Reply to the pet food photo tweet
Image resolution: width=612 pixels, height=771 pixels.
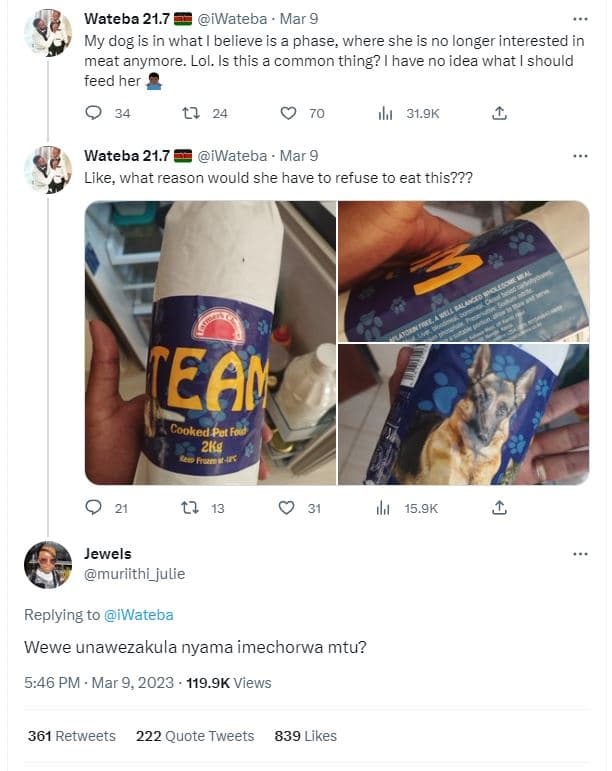pos(94,508)
